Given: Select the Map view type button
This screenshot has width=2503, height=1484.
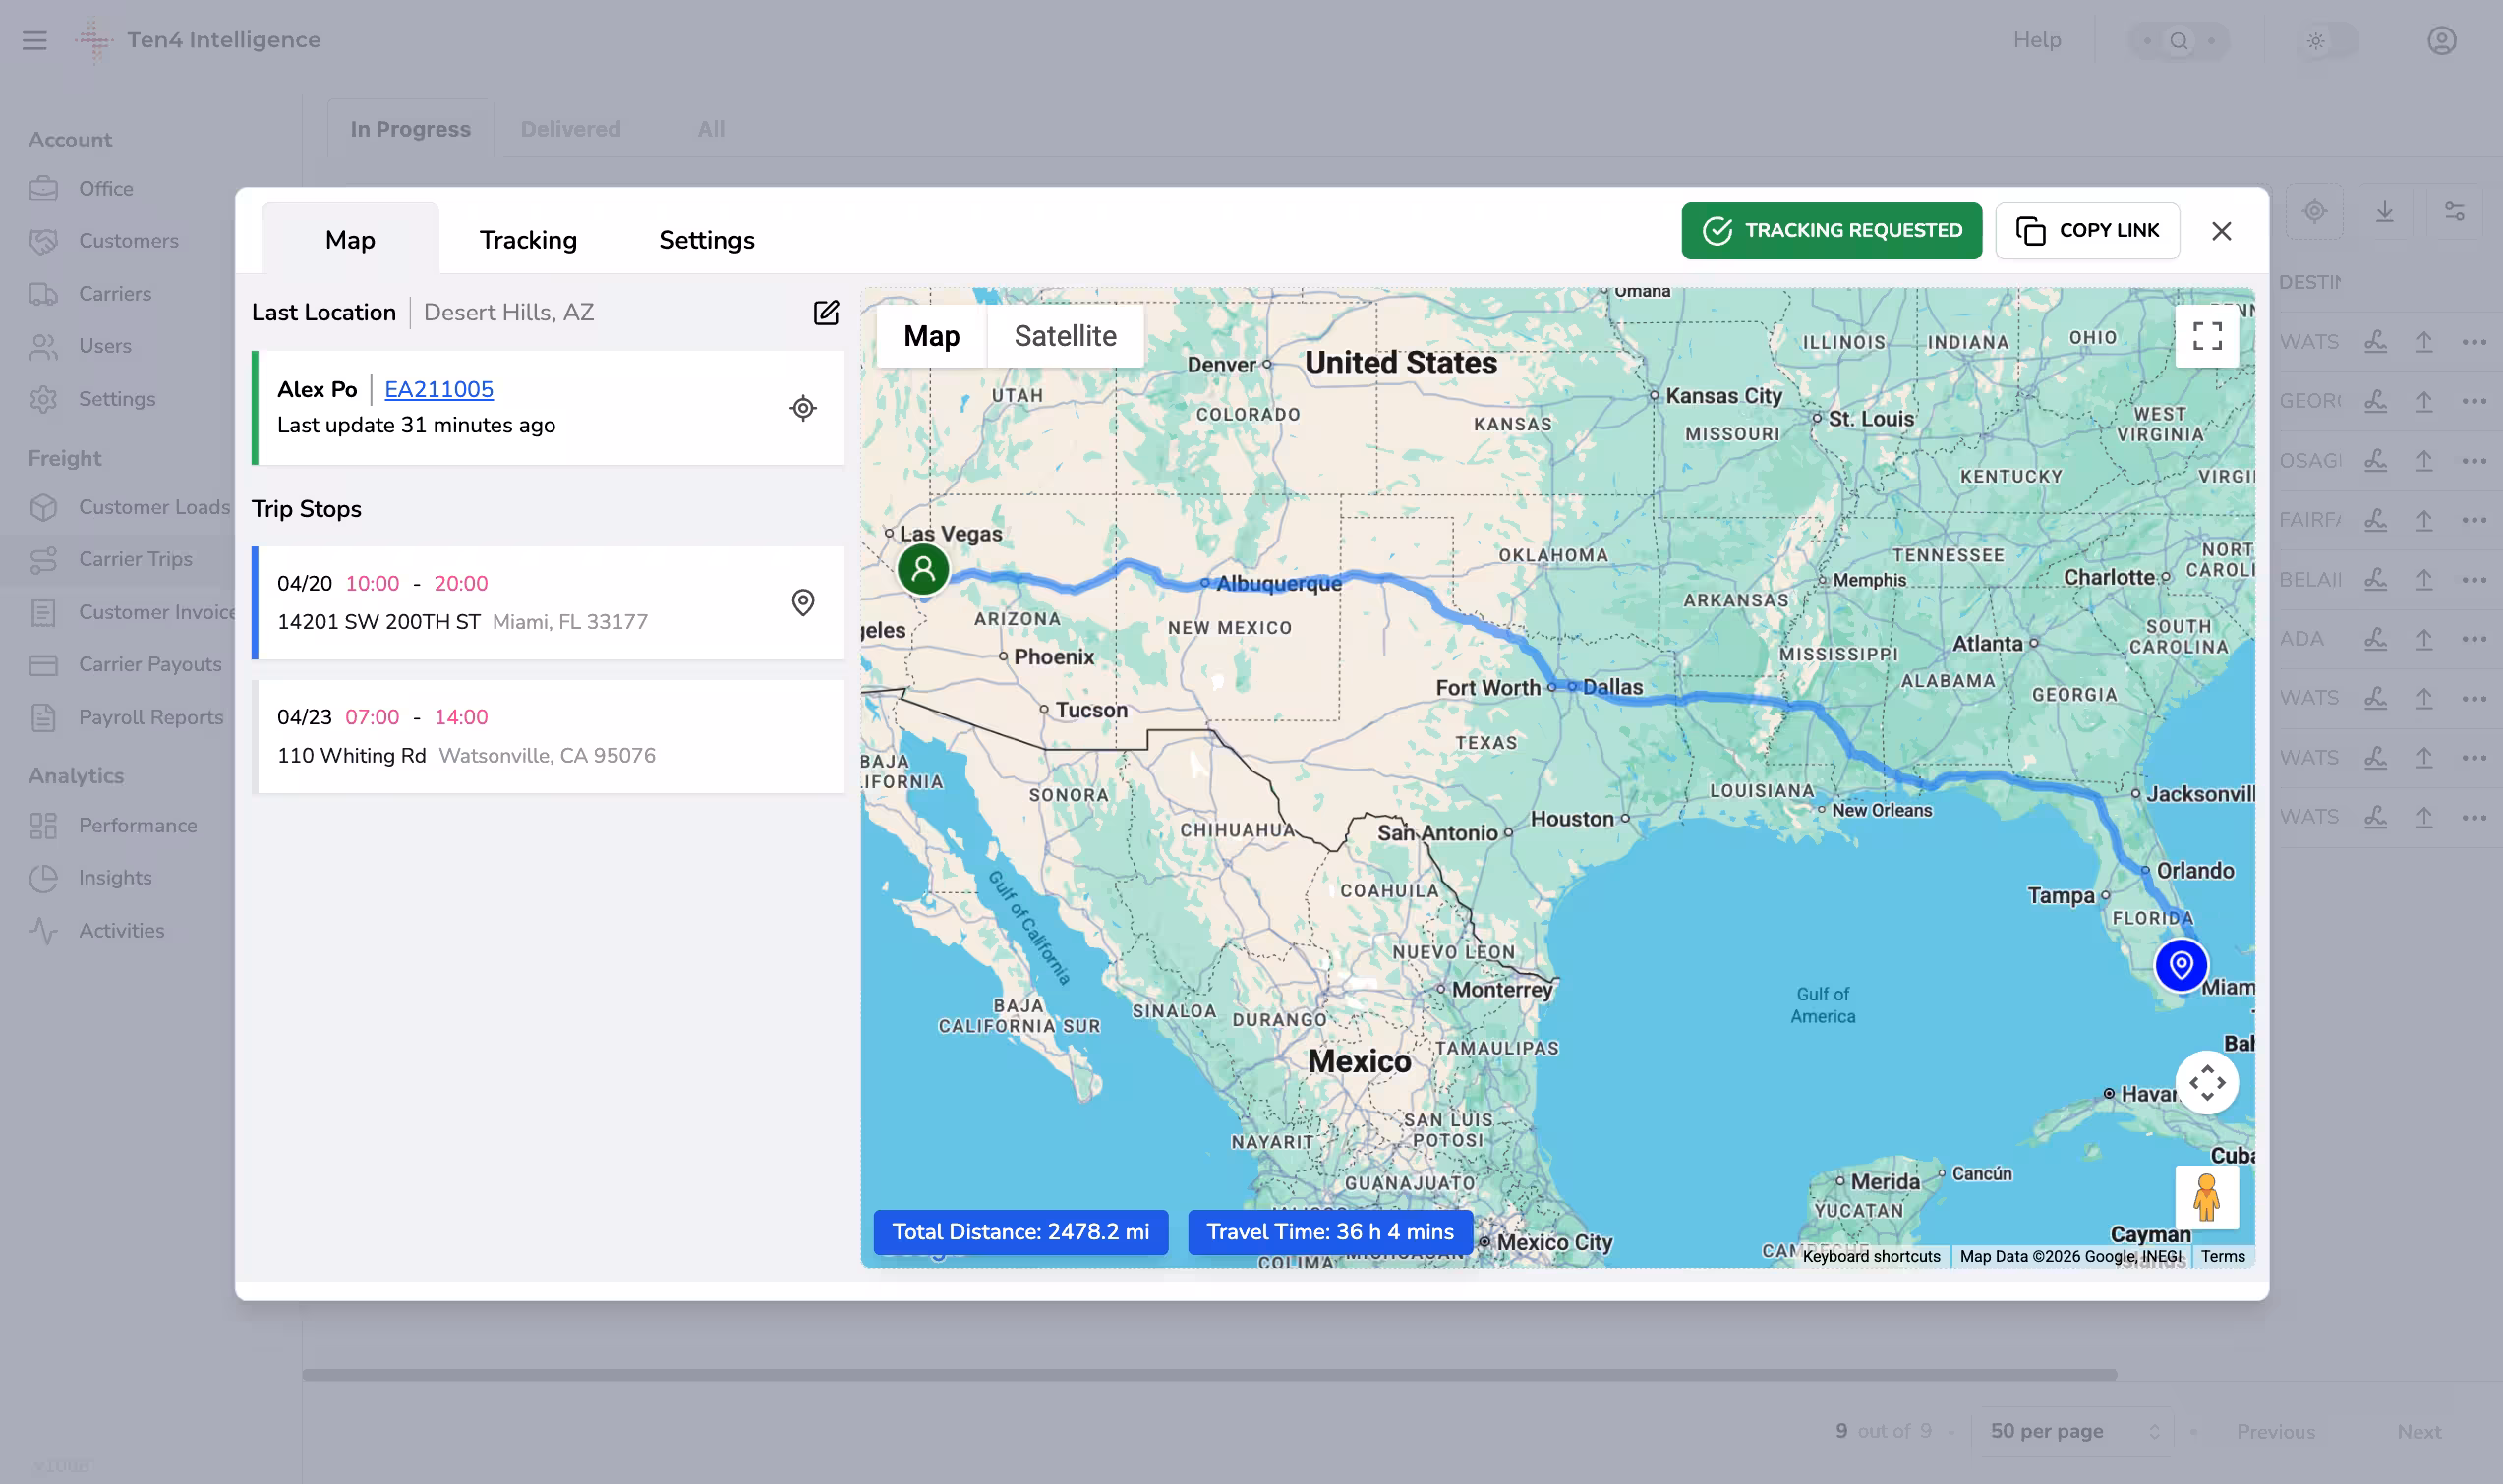Looking at the screenshot, I should coord(931,336).
